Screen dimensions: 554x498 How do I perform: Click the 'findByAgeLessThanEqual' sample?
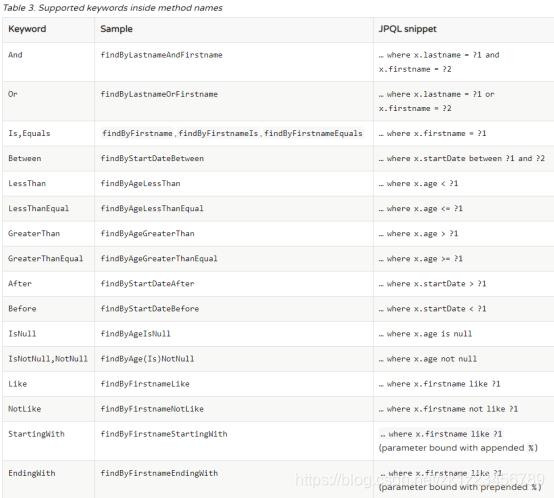[x=152, y=208]
